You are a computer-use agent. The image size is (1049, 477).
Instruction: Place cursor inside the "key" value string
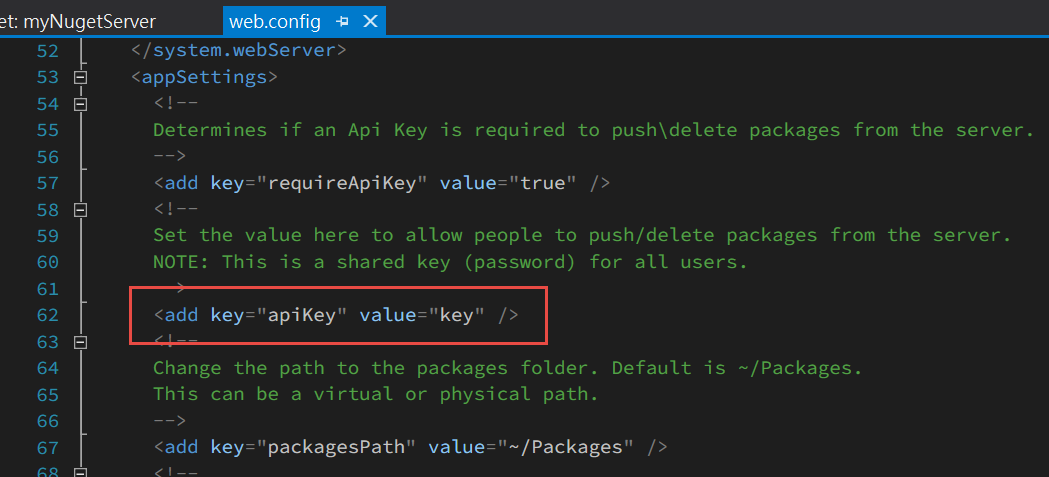click(456, 315)
